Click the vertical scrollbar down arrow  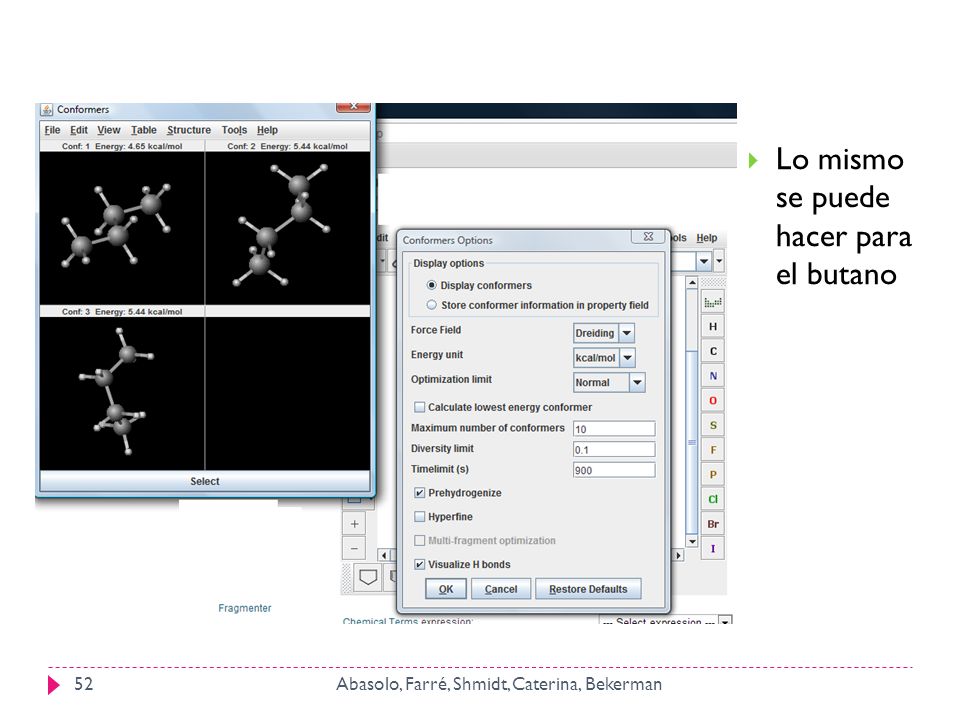pos(692,541)
